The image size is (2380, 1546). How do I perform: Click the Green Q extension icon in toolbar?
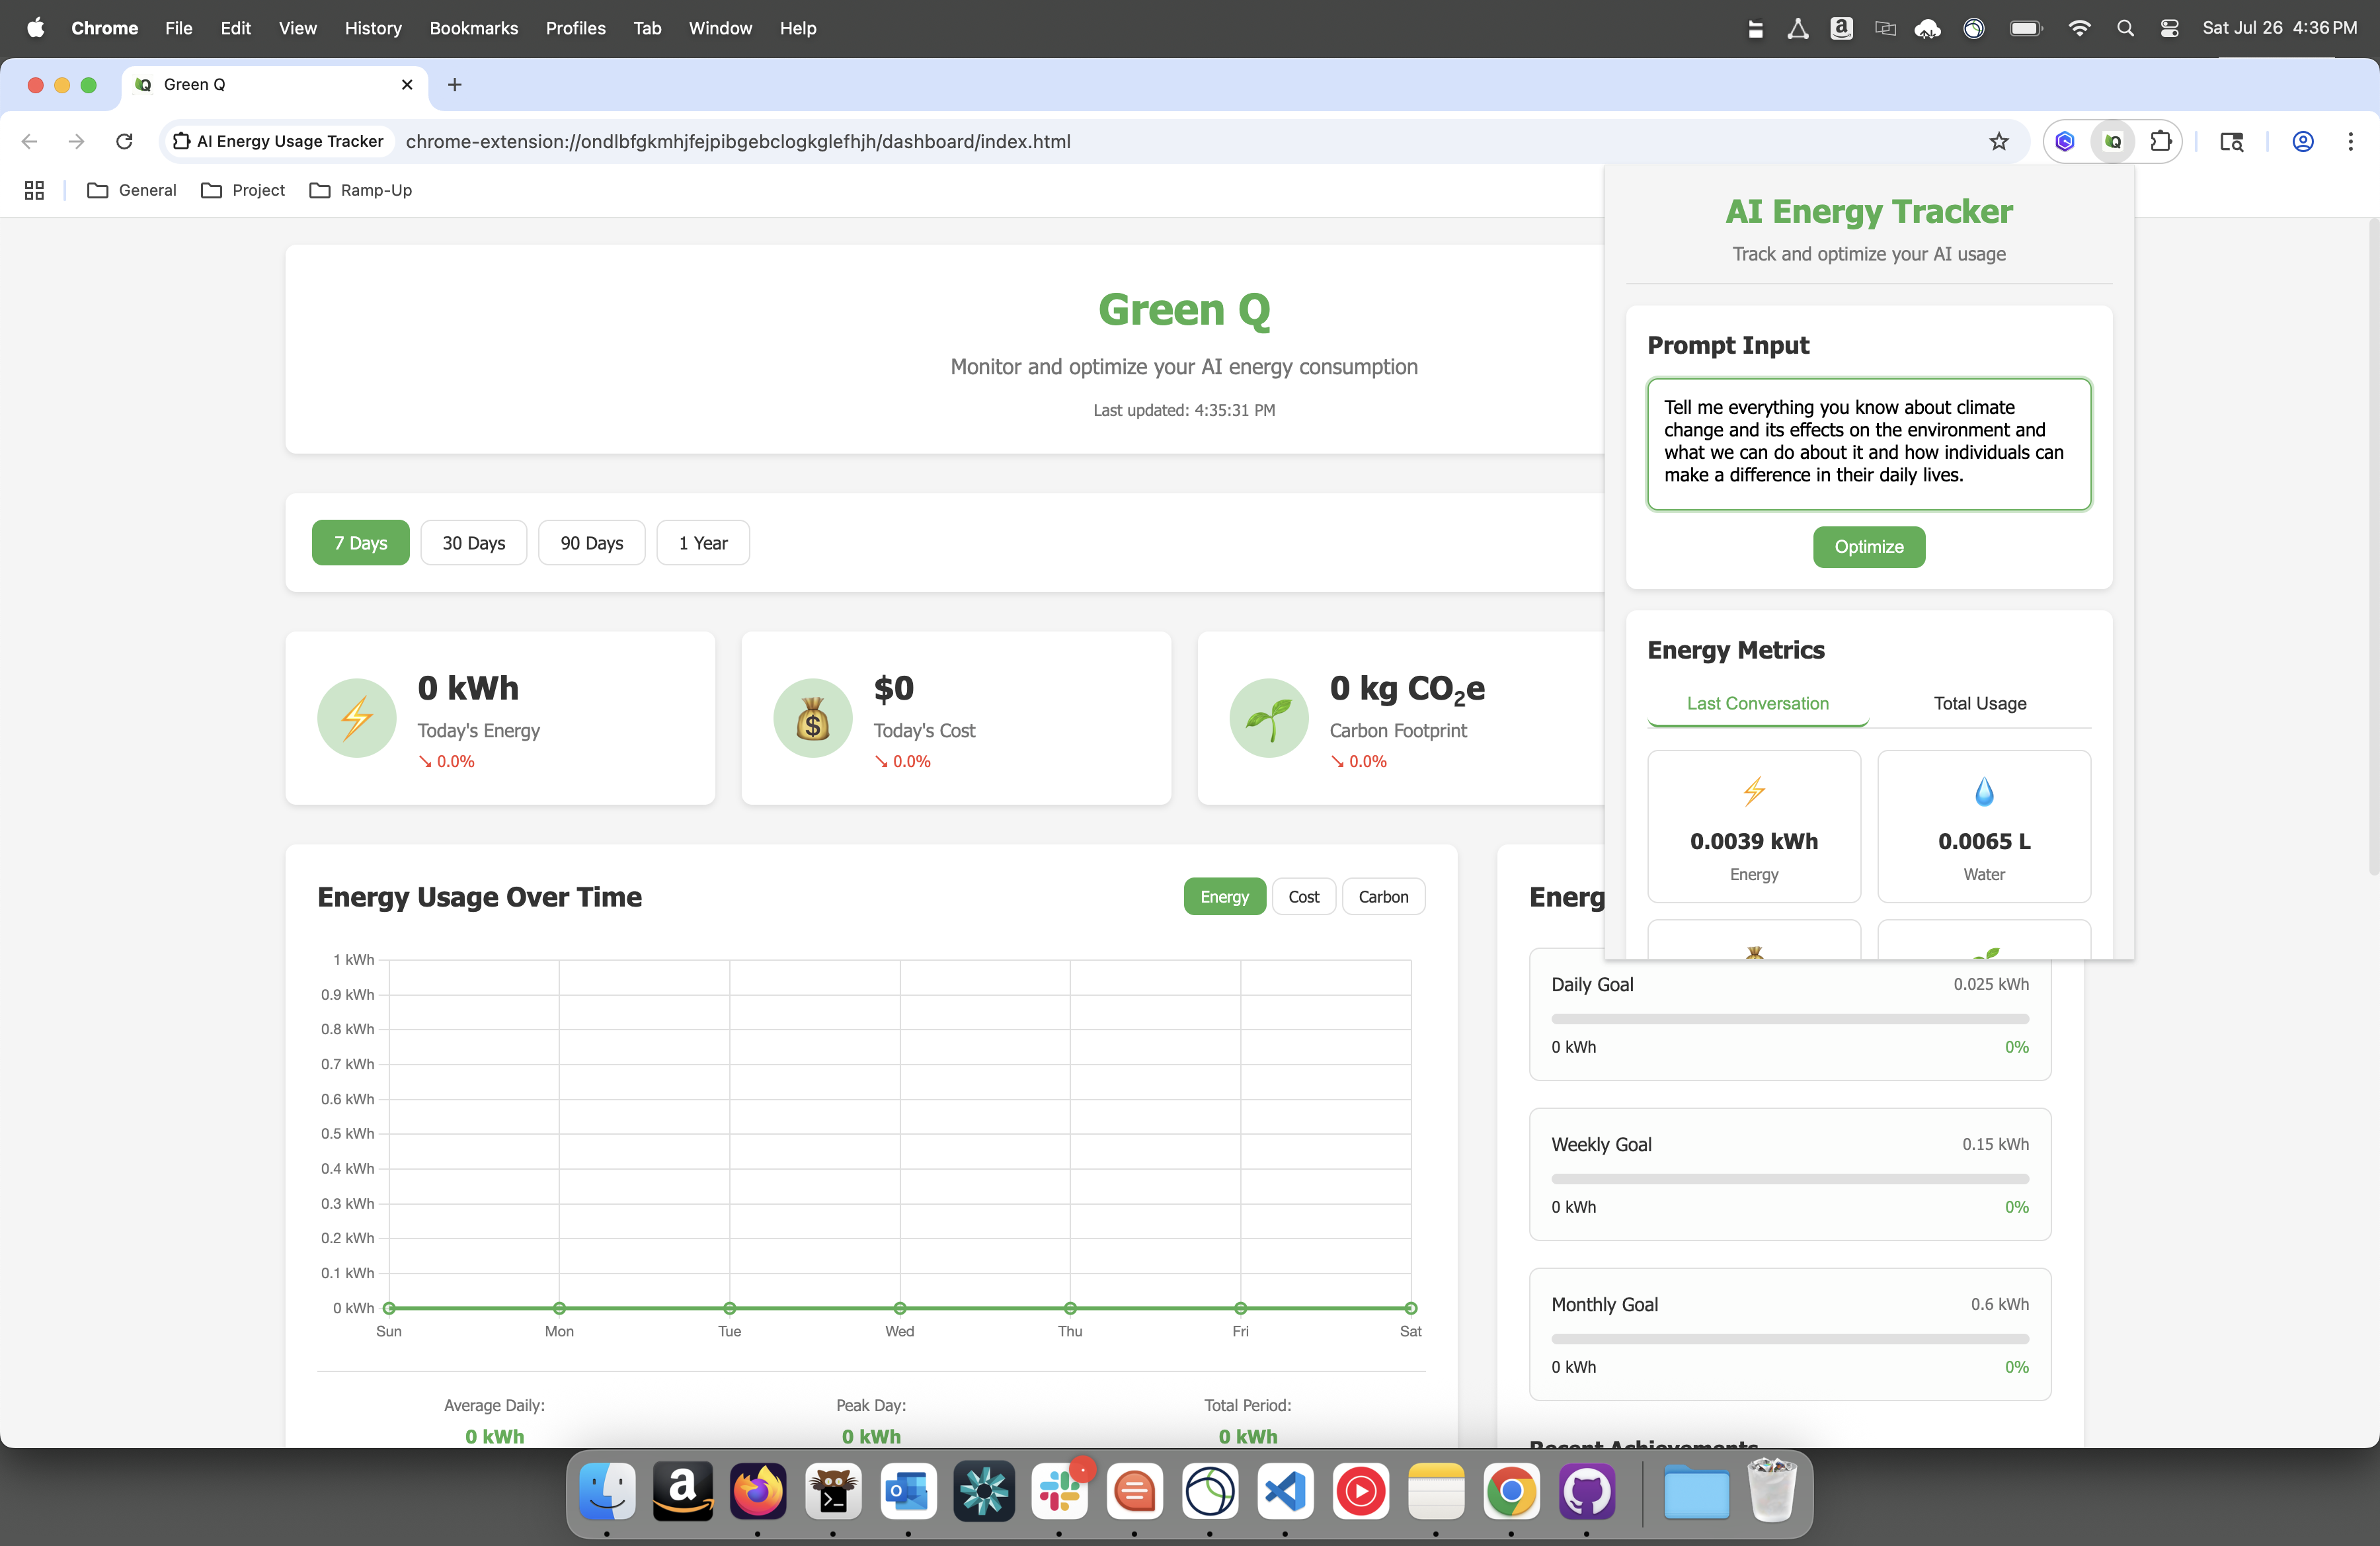2112,142
